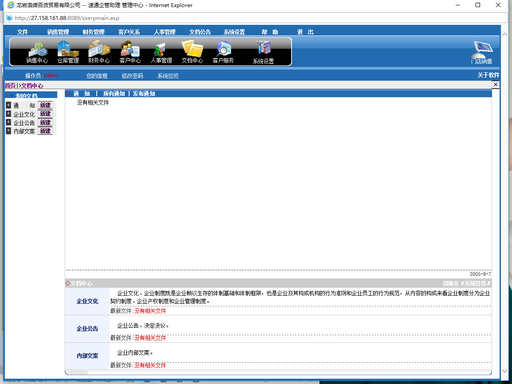Open the 企业文化 section in the bottom table
Image resolution: width=512 pixels, height=384 pixels.
[87, 301]
